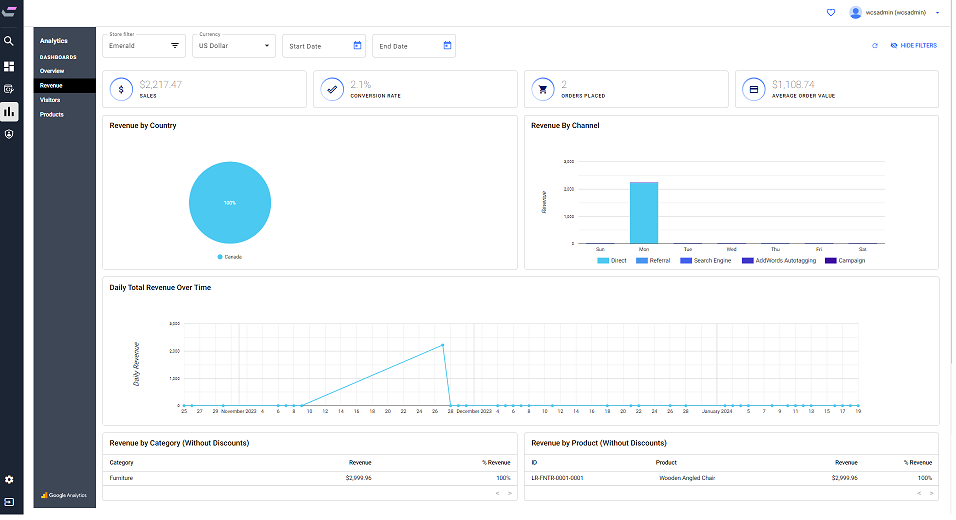Image resolution: width=956 pixels, height=520 pixels.
Task: Open the Start Date calendar icon
Action: (357, 46)
